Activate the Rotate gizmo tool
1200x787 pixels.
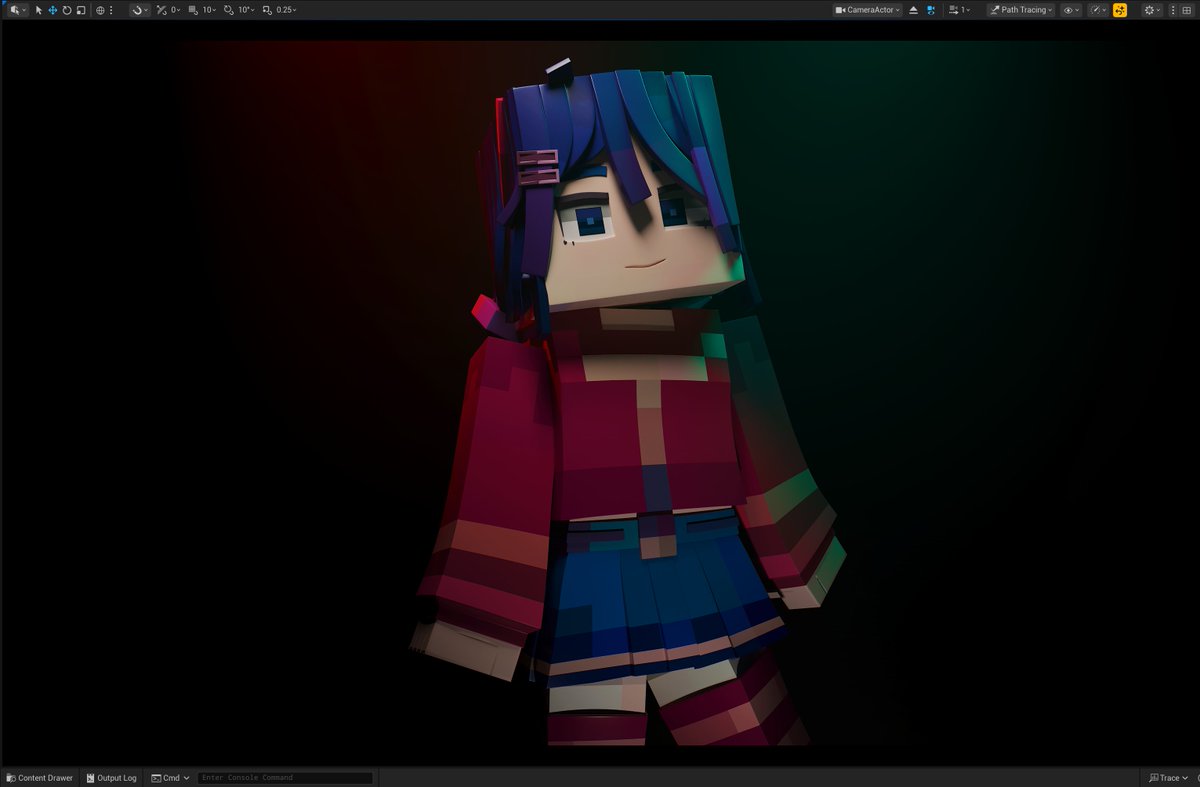(x=67, y=10)
